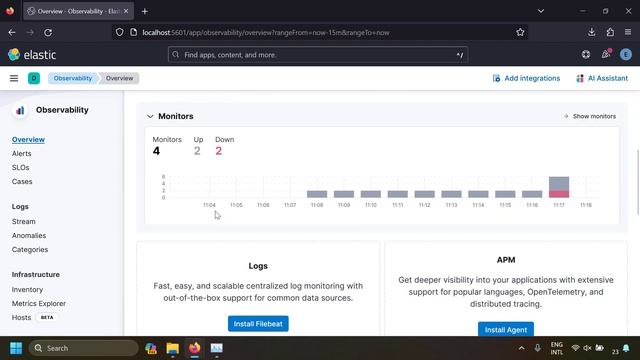Click the page vertical scrollbar
This screenshot has height=360, width=640.
point(638,182)
